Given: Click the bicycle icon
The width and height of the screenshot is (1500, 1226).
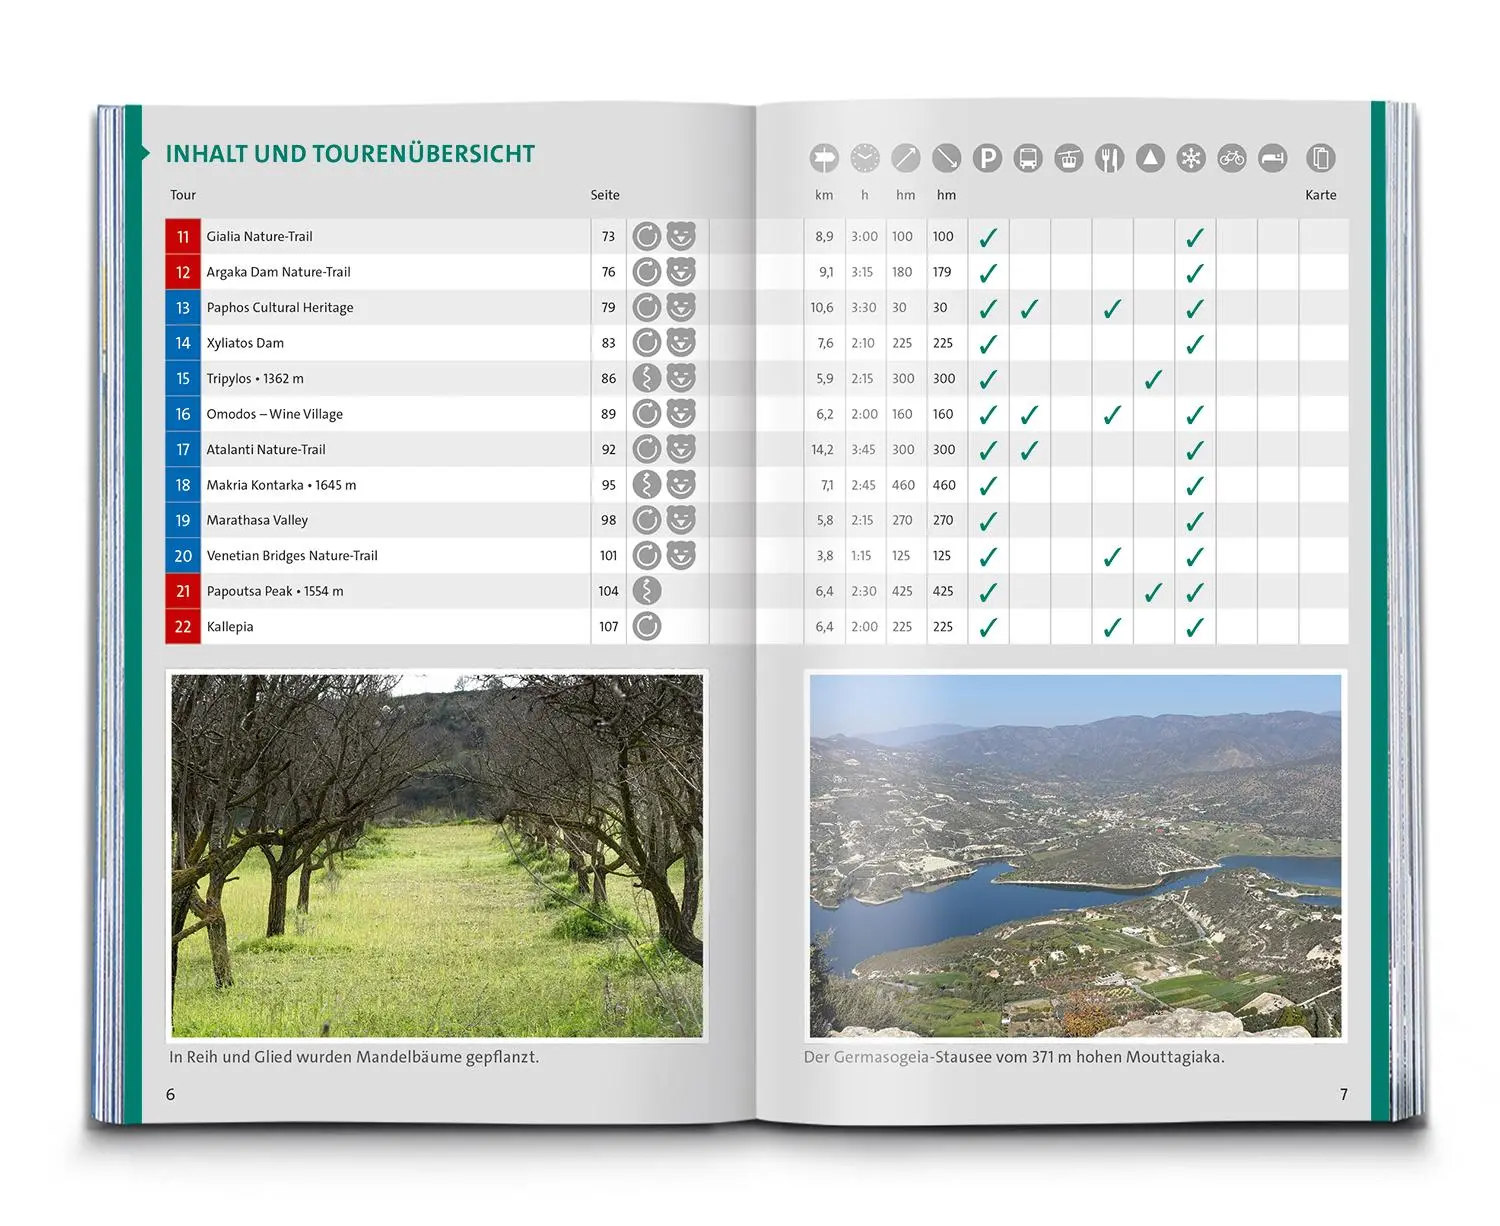Looking at the screenshot, I should (x=1232, y=158).
